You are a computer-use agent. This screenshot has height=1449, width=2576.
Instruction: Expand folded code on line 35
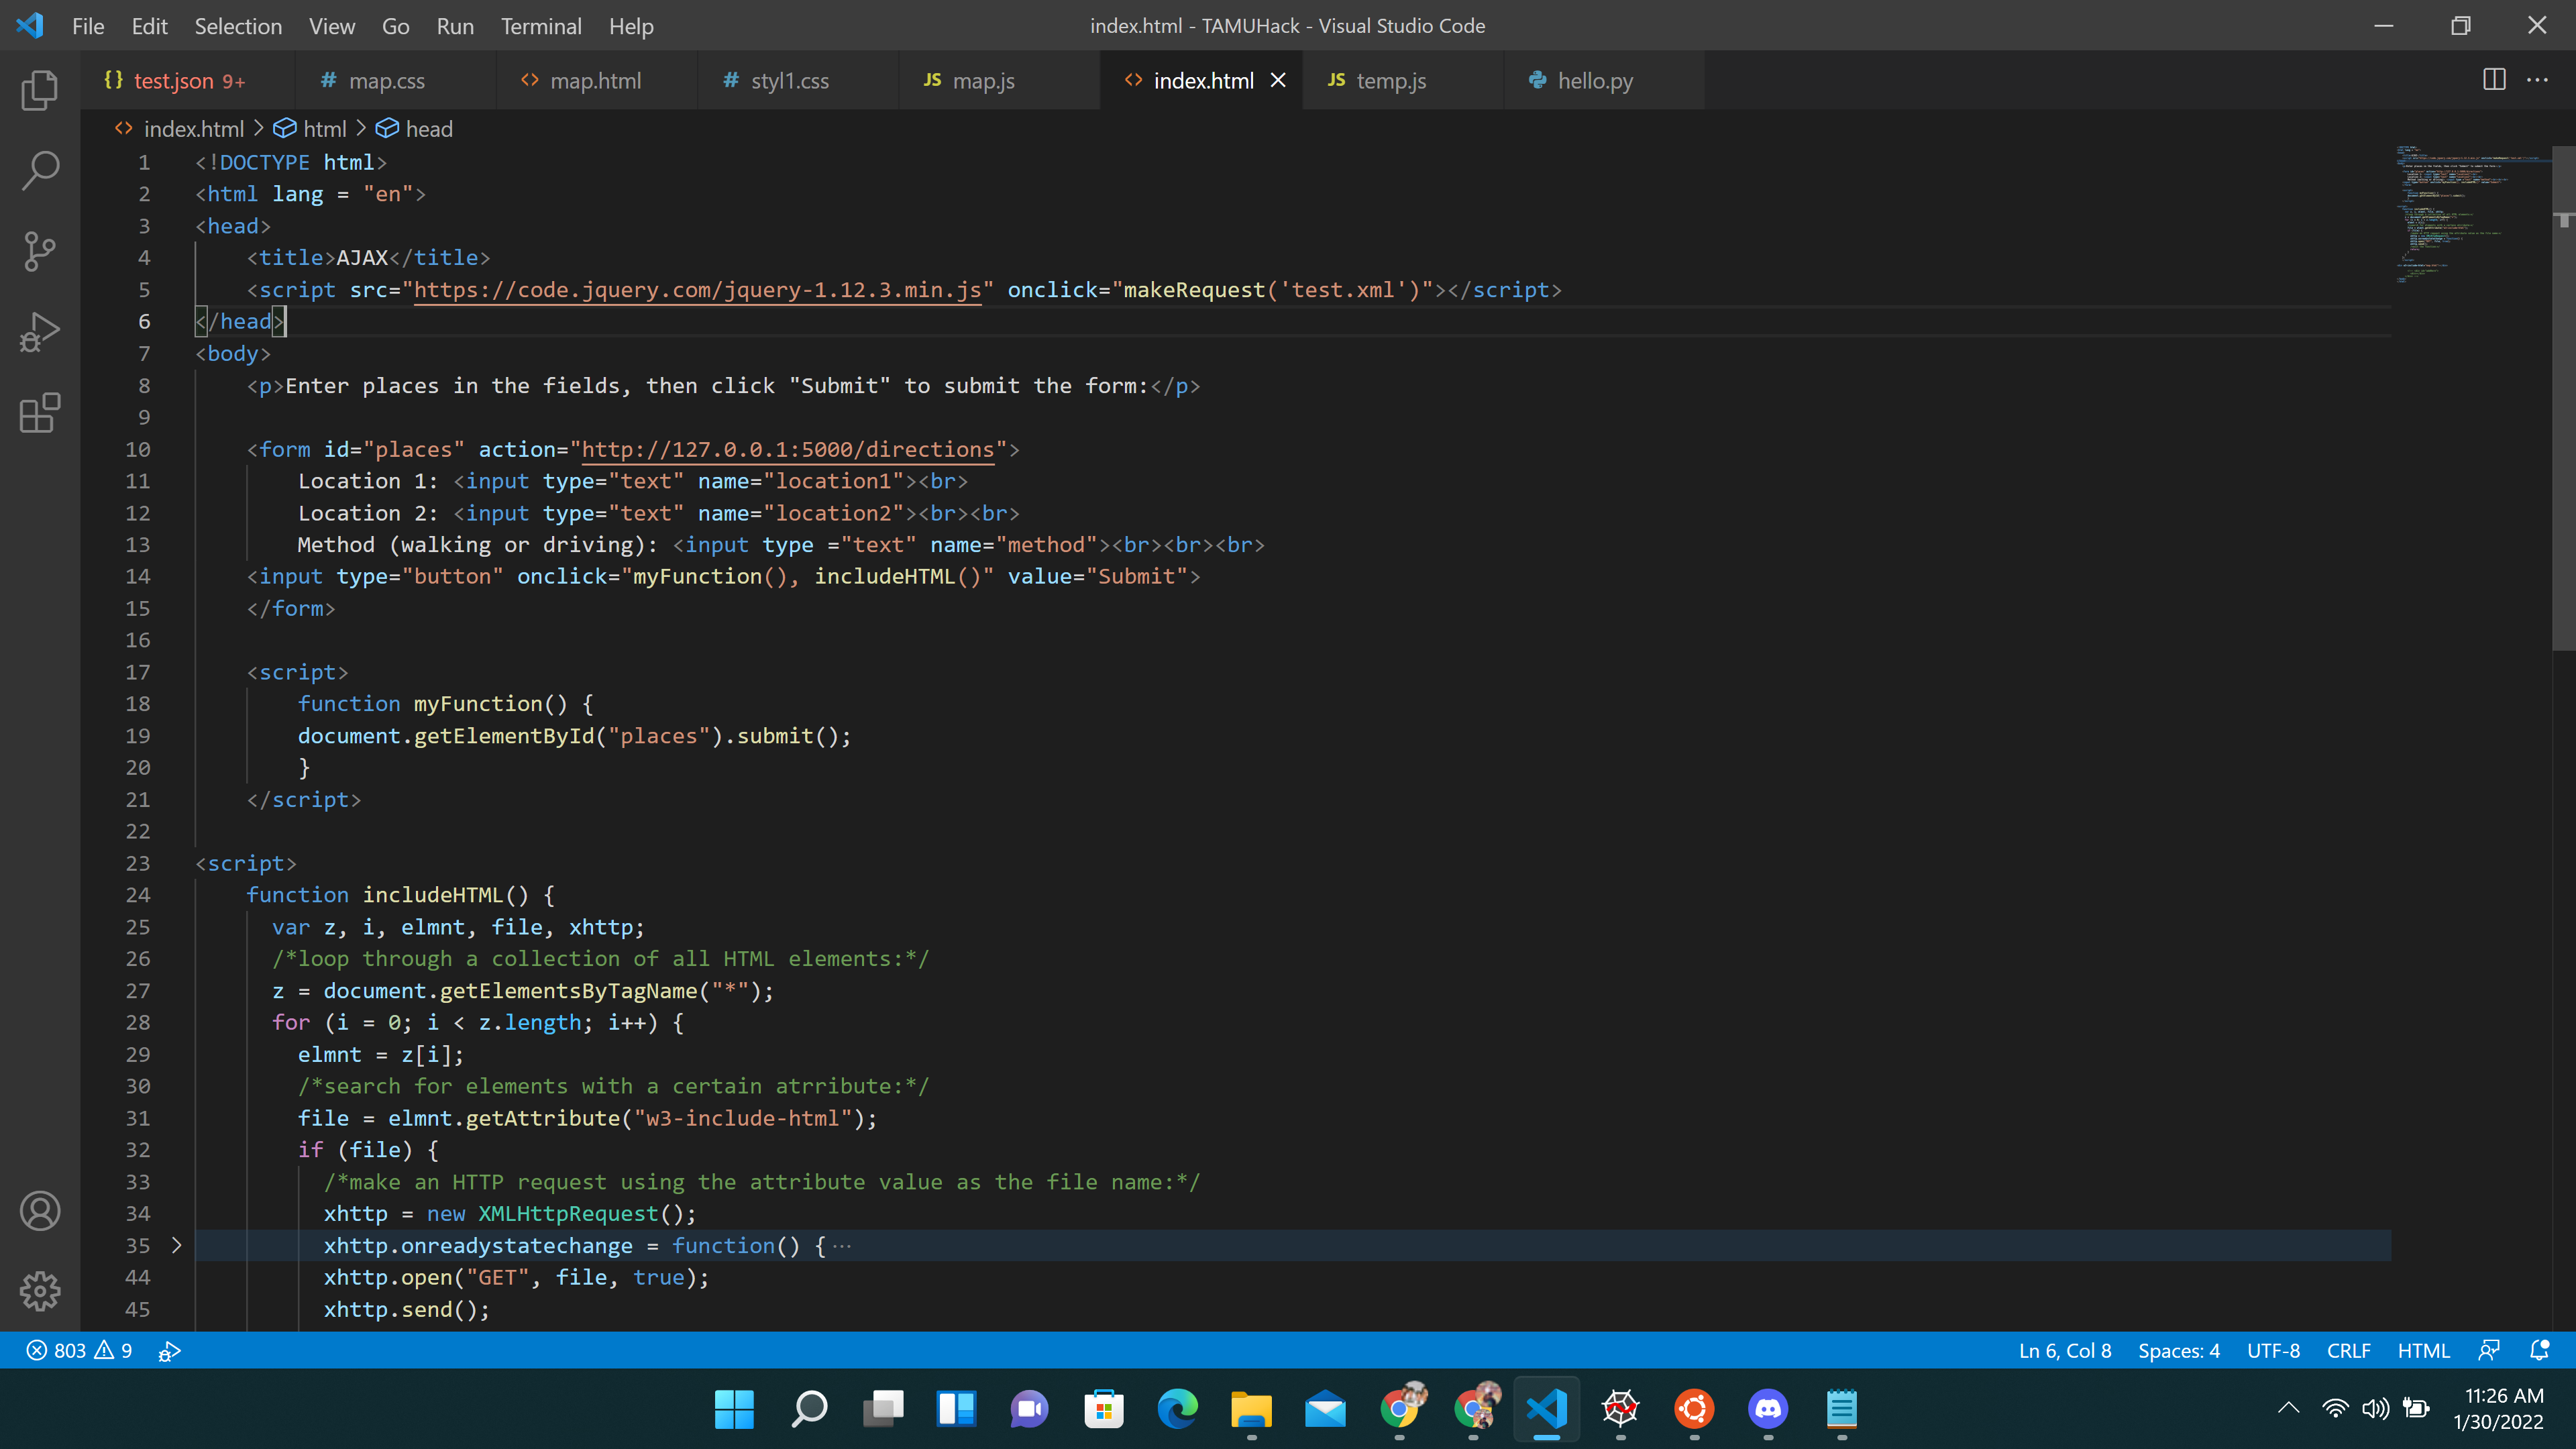tap(177, 1245)
